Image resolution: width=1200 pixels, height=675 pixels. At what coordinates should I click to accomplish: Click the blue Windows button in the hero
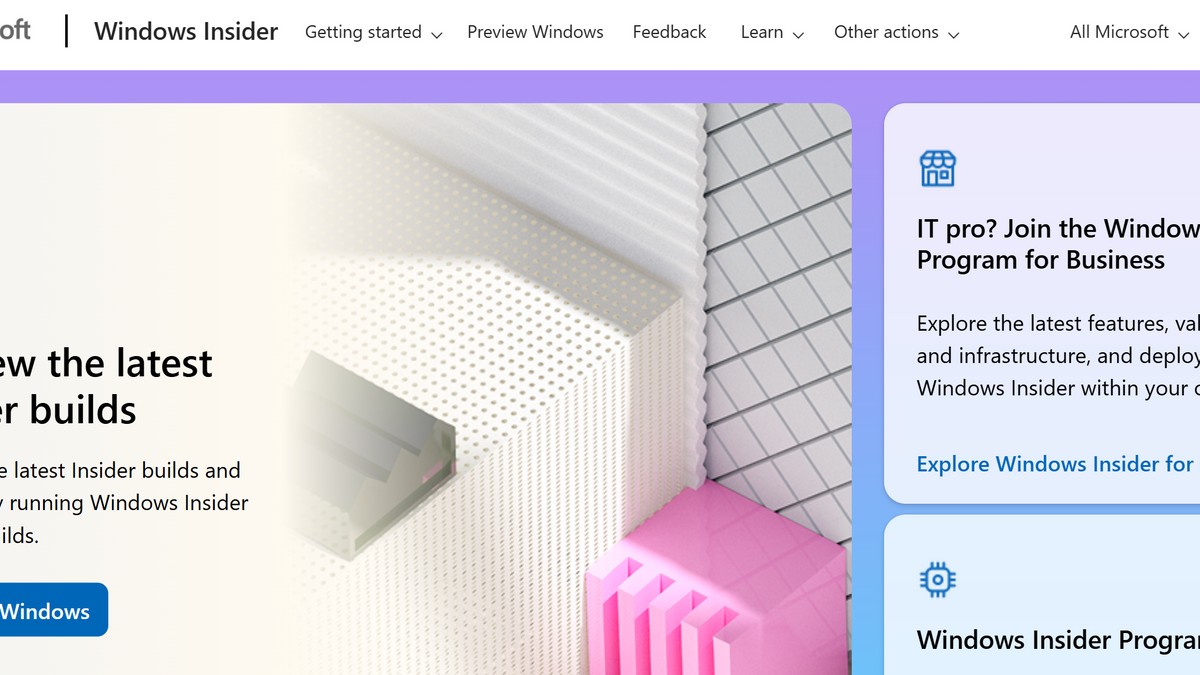(x=53, y=609)
